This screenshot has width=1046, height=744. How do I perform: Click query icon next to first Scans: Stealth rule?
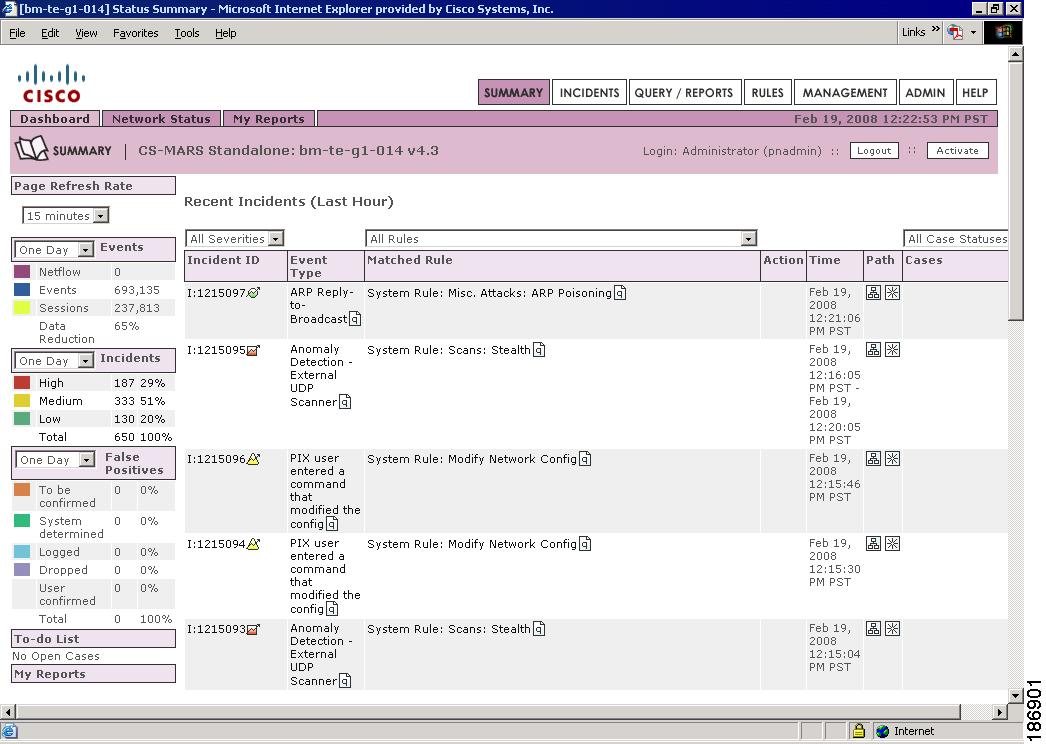[539, 350]
